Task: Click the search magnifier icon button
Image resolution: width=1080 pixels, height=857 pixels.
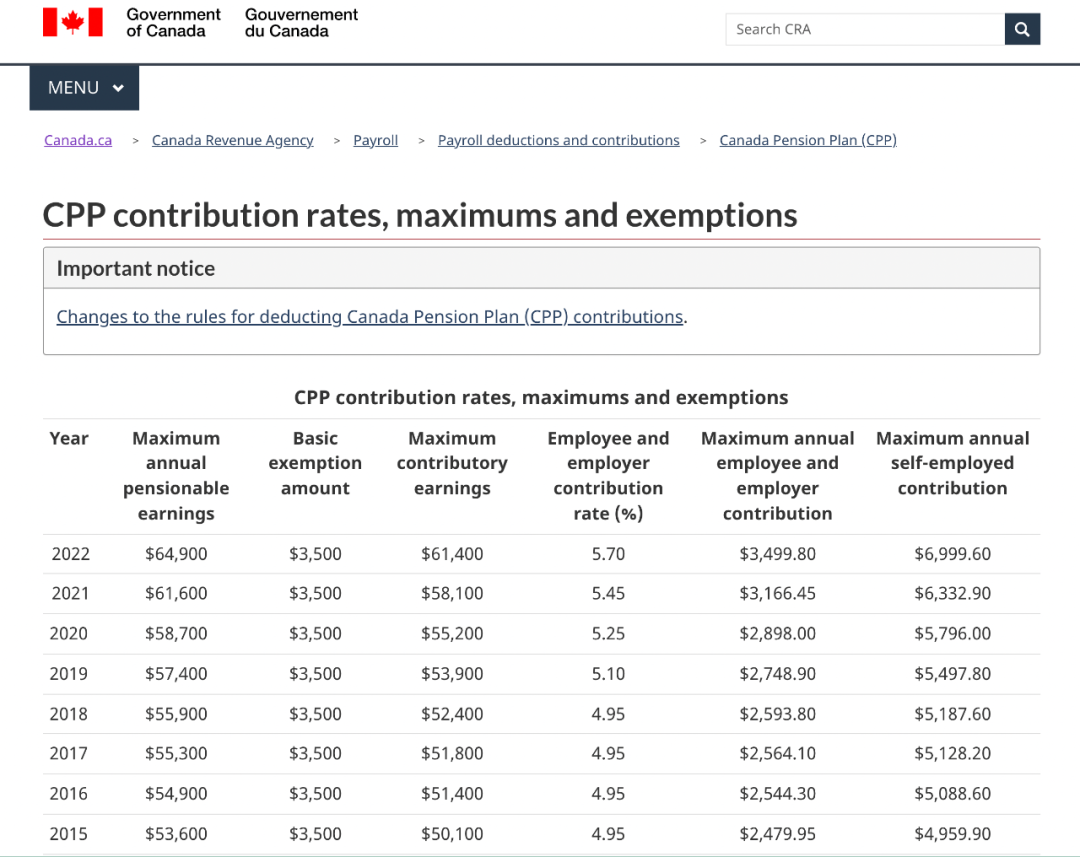Action: click(1022, 29)
